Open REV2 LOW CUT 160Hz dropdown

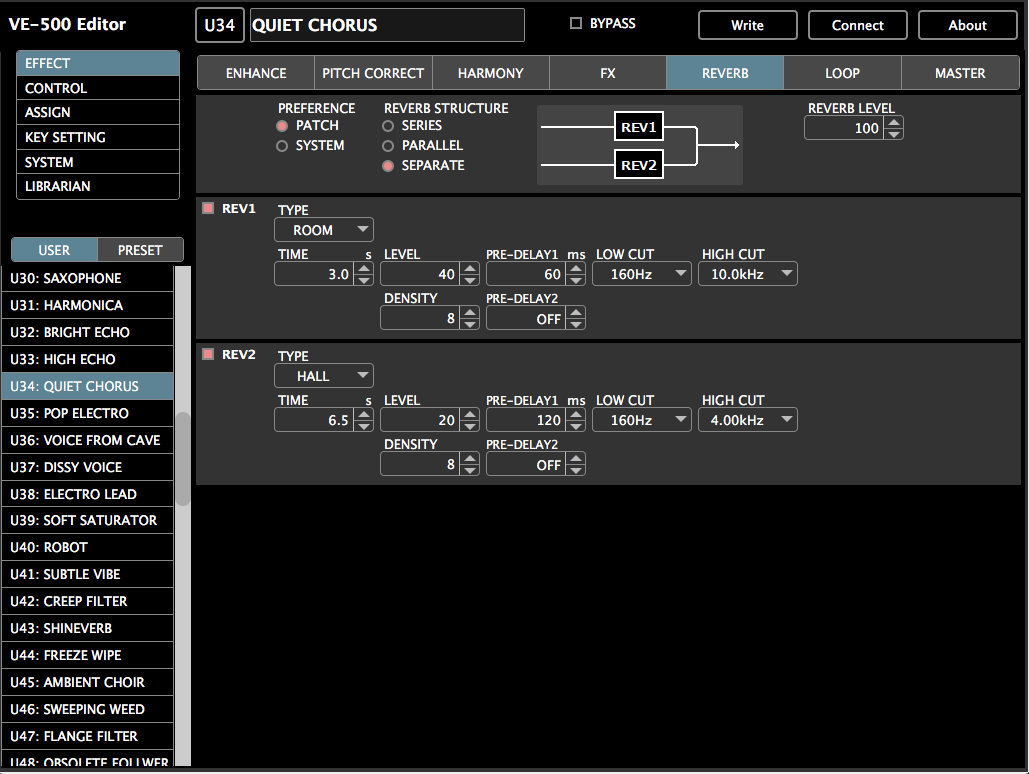[x=642, y=419]
